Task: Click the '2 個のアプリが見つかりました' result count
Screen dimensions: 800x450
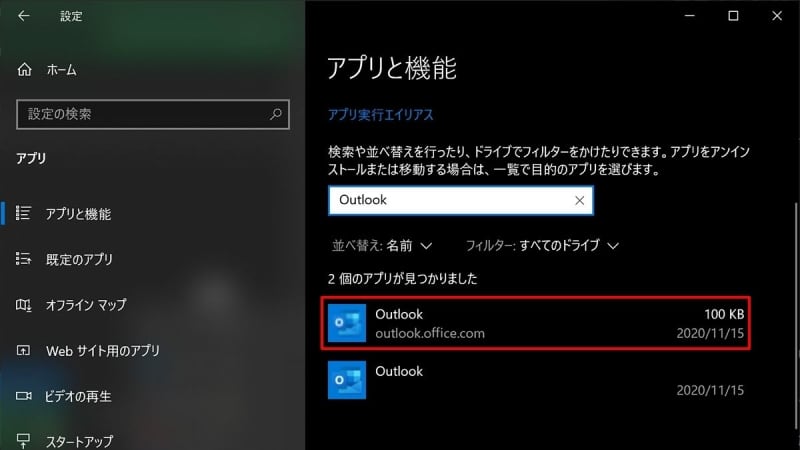Action: [x=403, y=279]
